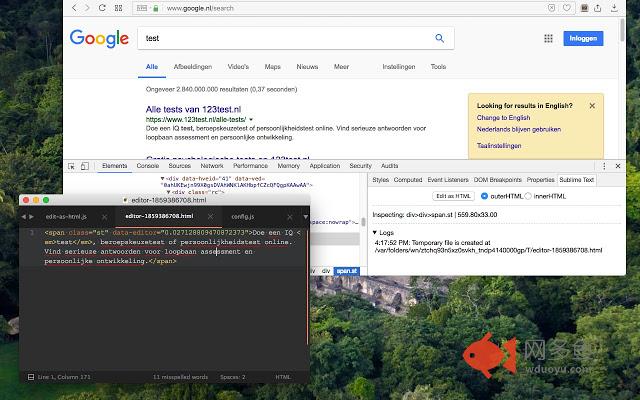
Task: Switch to the DevTools Console tab
Action: coord(148,166)
